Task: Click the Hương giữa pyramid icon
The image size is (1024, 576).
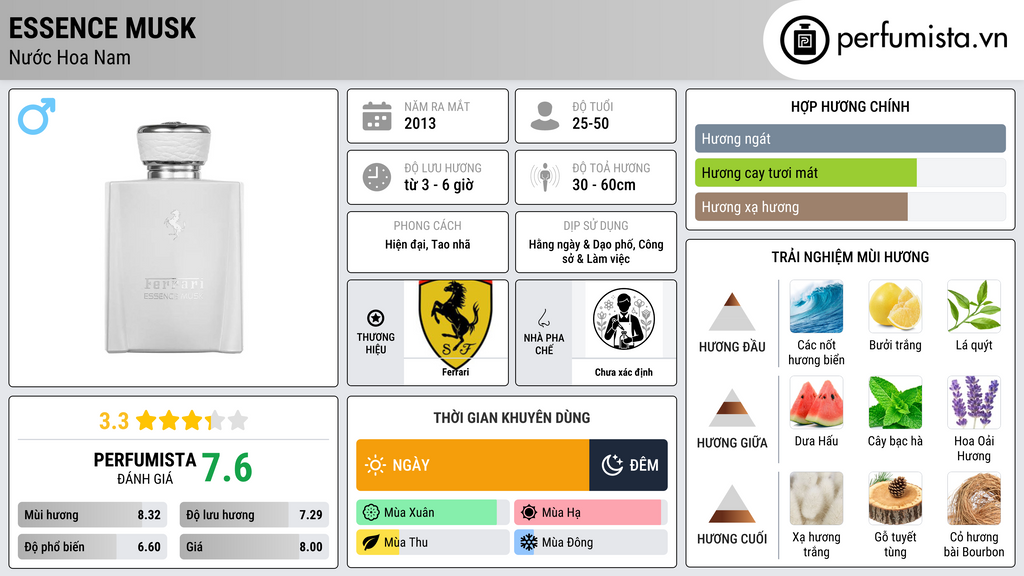Action: pyautogui.click(x=732, y=408)
